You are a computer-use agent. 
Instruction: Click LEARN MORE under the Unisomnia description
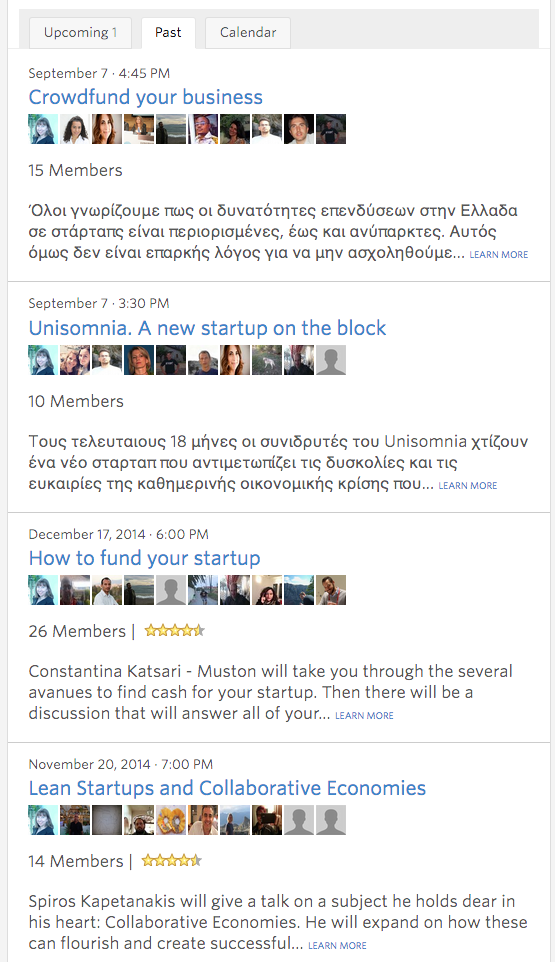467,485
